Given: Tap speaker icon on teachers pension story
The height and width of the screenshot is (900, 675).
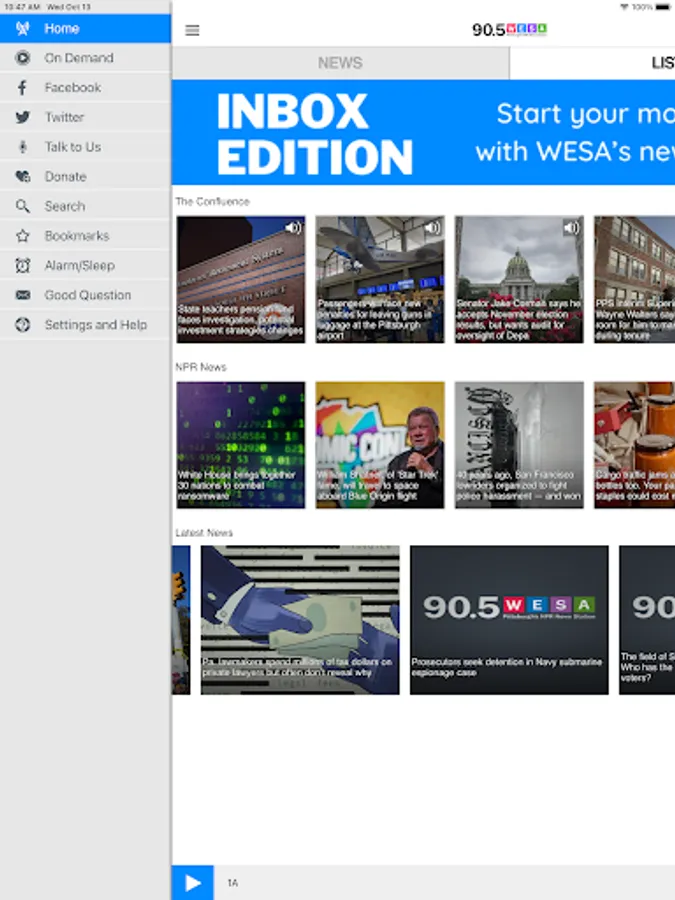Looking at the screenshot, I should pyautogui.click(x=293, y=228).
